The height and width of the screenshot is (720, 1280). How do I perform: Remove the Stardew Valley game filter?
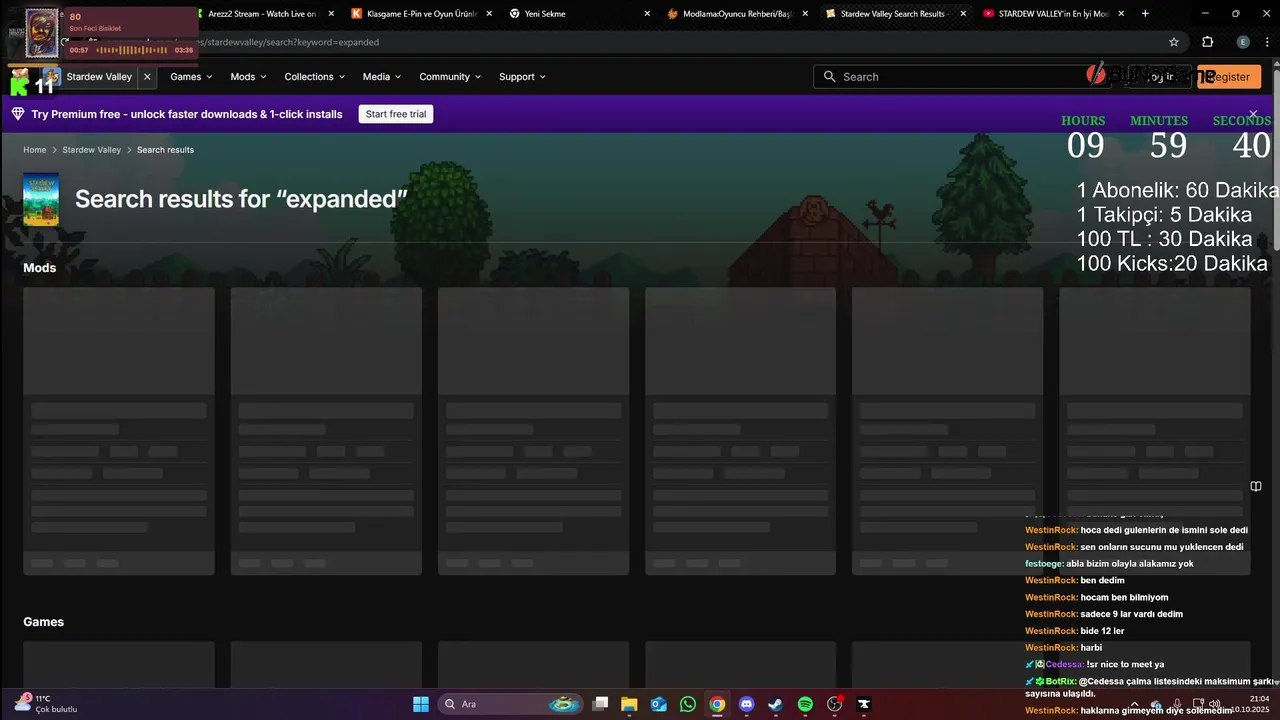147,77
